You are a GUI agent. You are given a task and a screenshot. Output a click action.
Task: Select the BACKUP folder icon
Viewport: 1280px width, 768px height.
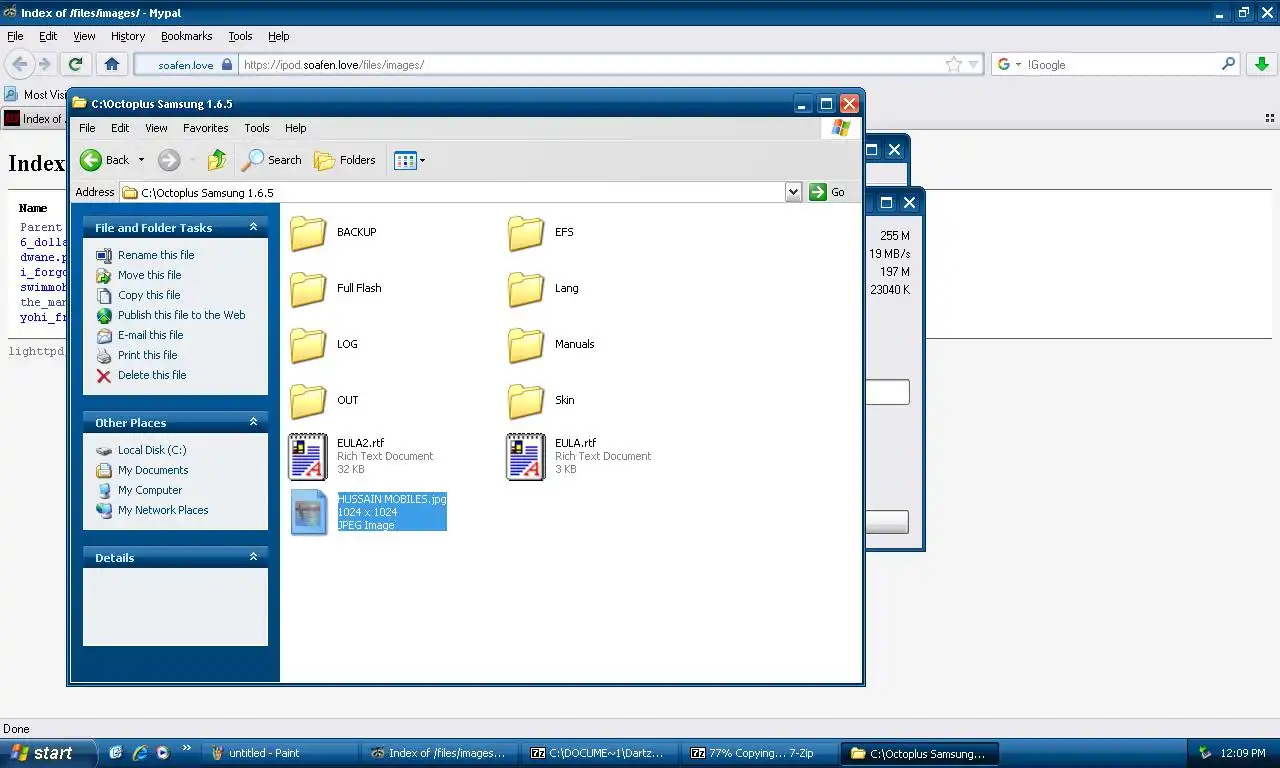coord(308,233)
